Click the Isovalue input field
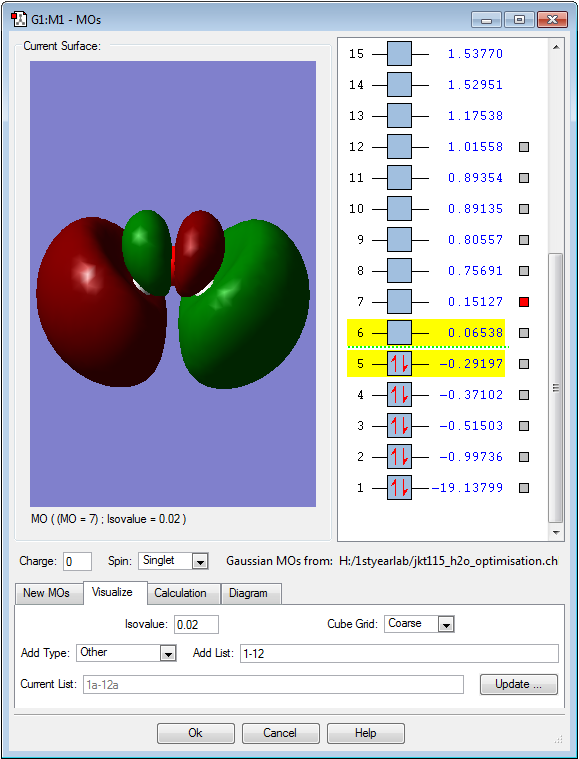This screenshot has width=579, height=759. coord(196,624)
